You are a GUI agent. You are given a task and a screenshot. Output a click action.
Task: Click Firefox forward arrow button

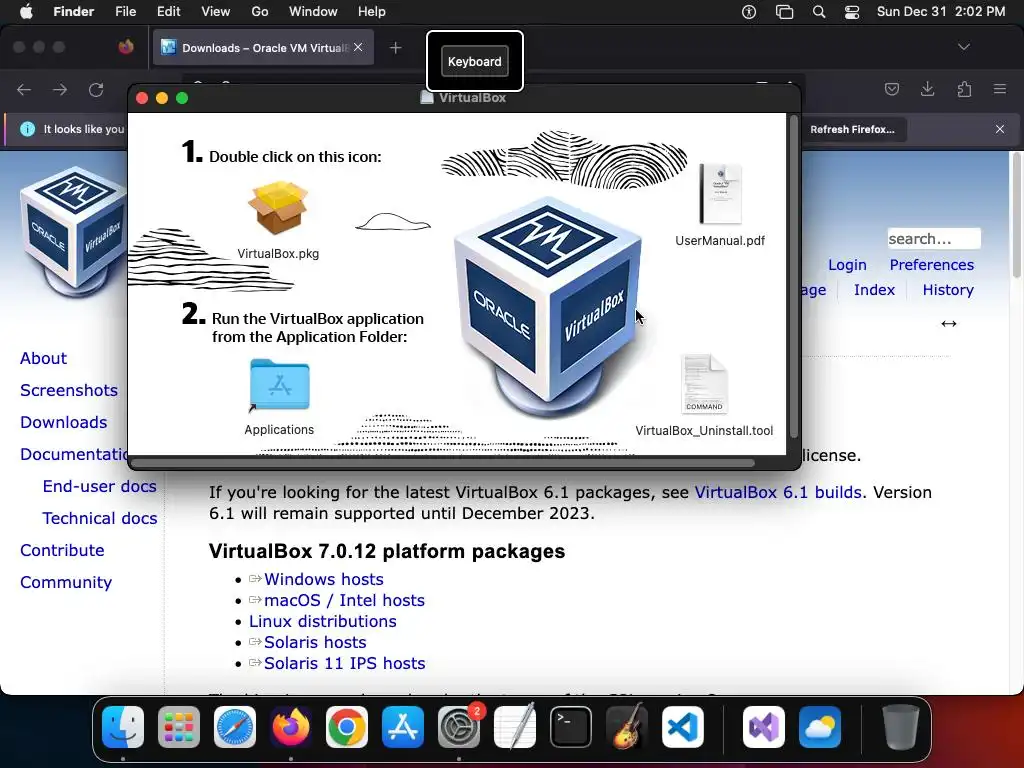coord(60,89)
